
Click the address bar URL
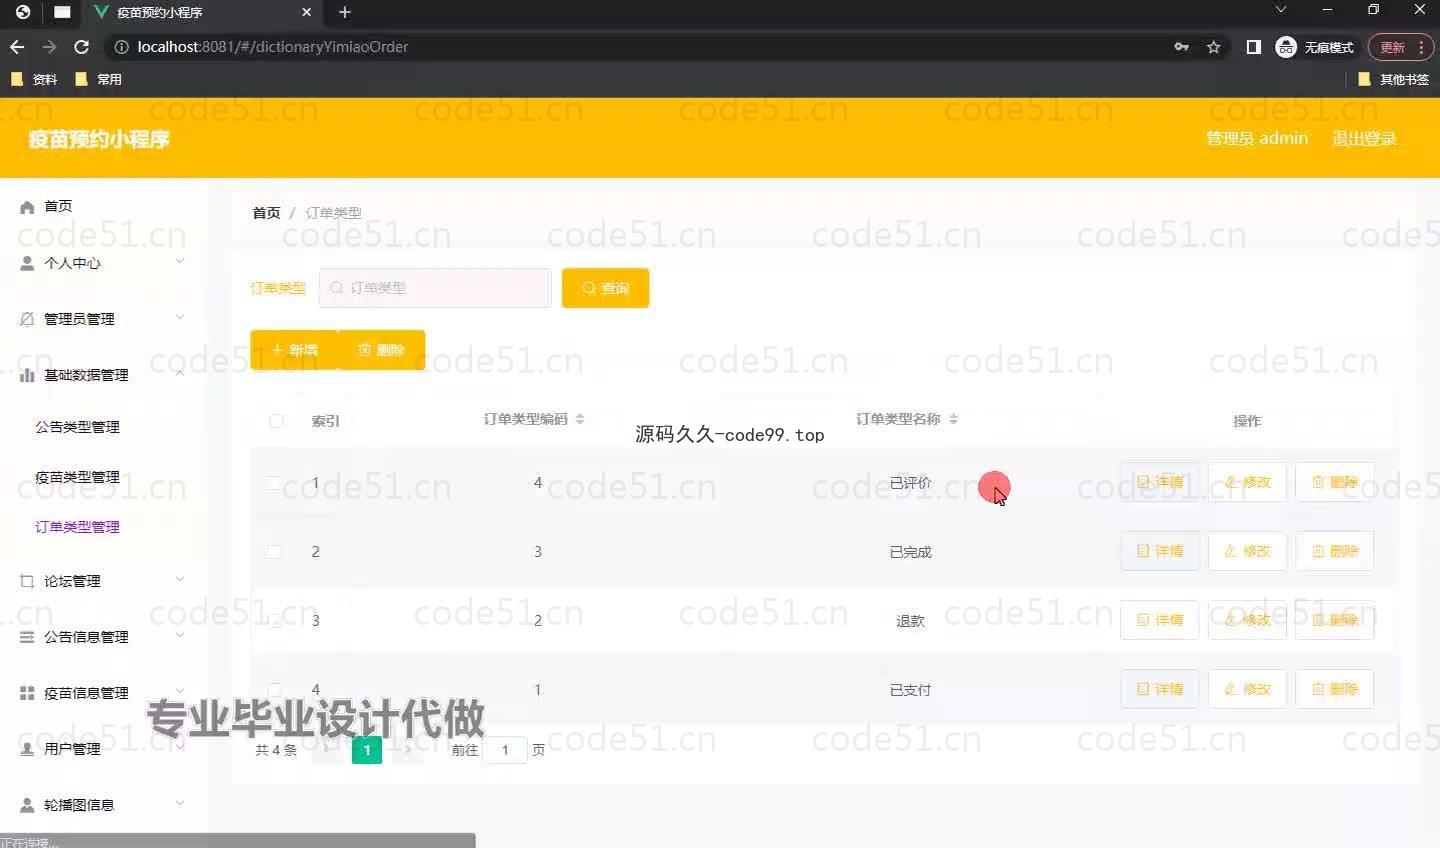pos(273,47)
